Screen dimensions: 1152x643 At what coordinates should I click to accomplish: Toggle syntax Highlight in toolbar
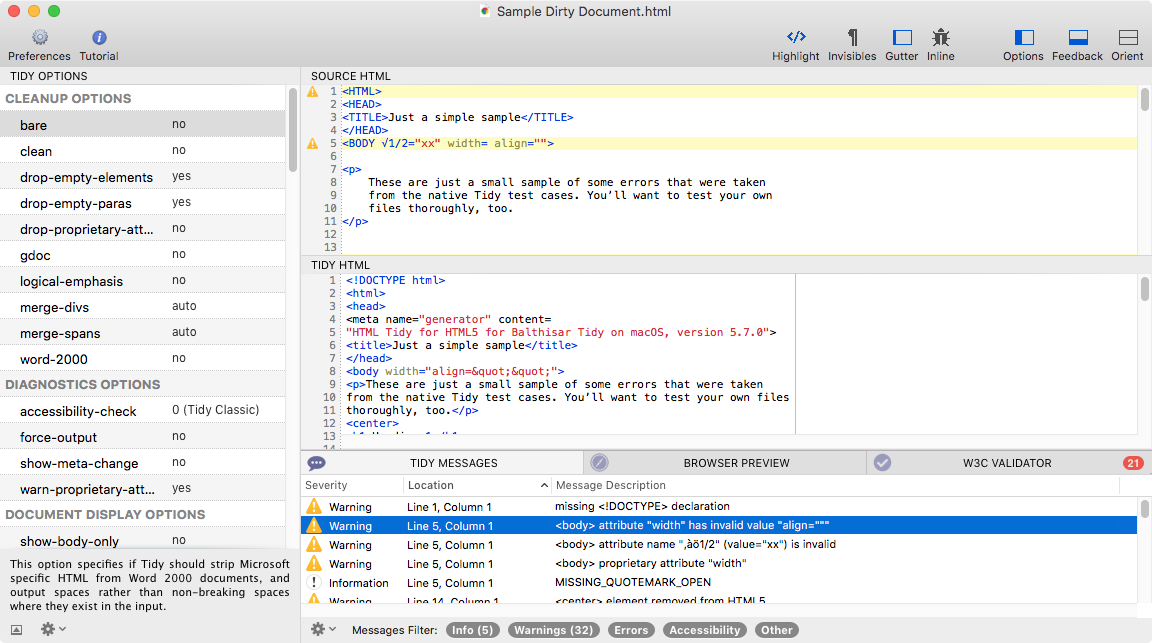796,45
